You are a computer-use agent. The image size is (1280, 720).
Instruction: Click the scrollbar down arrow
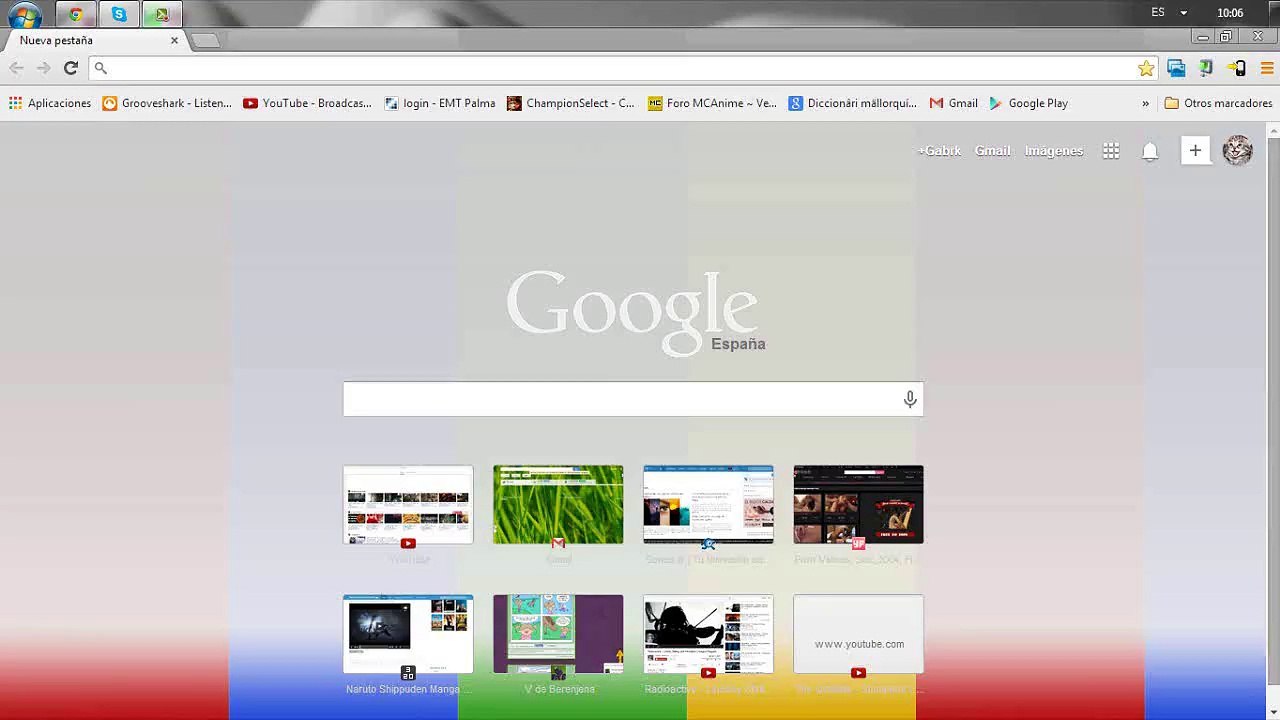click(x=1273, y=712)
